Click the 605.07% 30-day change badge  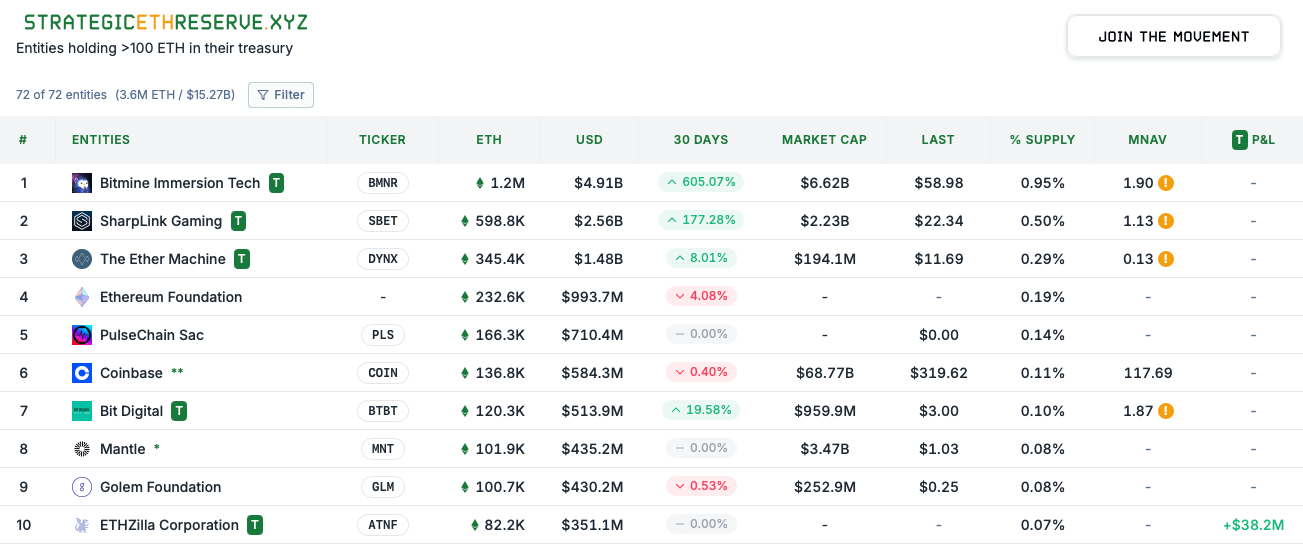[701, 182]
